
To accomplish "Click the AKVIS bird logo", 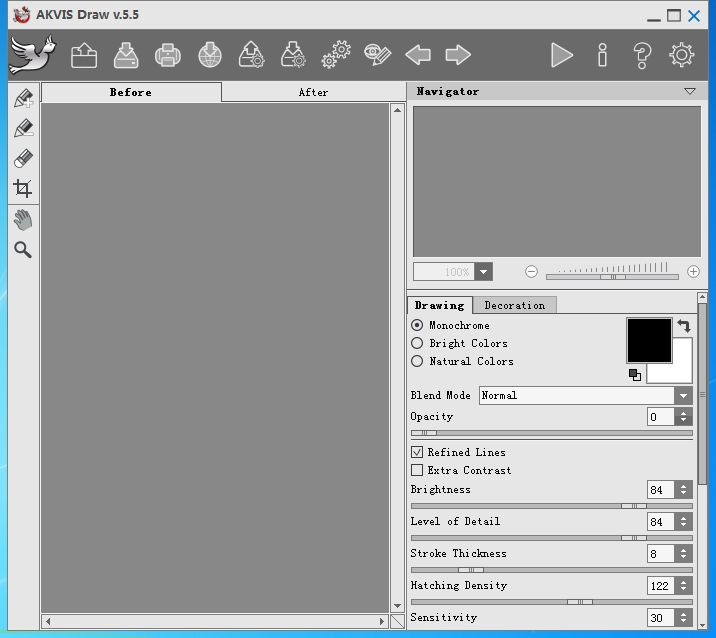I will click(x=33, y=54).
